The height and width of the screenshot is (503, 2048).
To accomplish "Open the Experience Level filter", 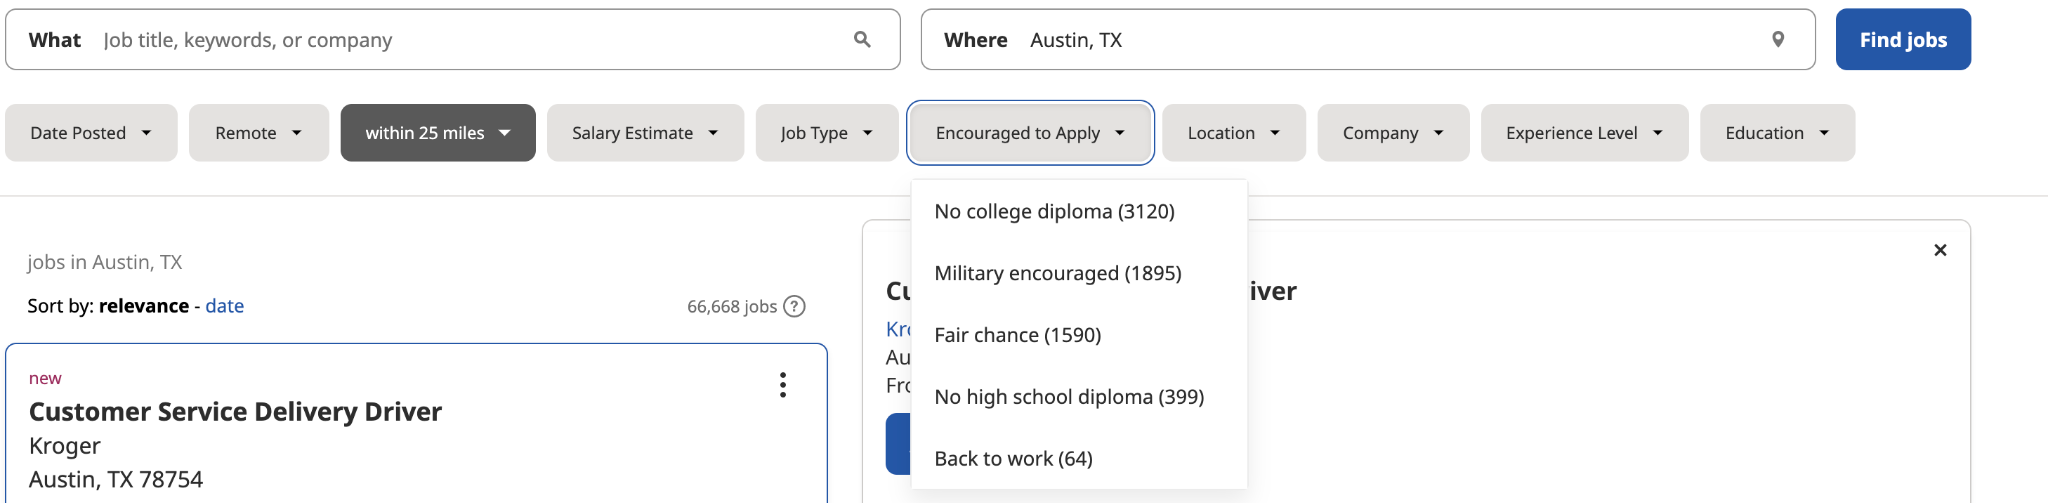I will 1584,133.
